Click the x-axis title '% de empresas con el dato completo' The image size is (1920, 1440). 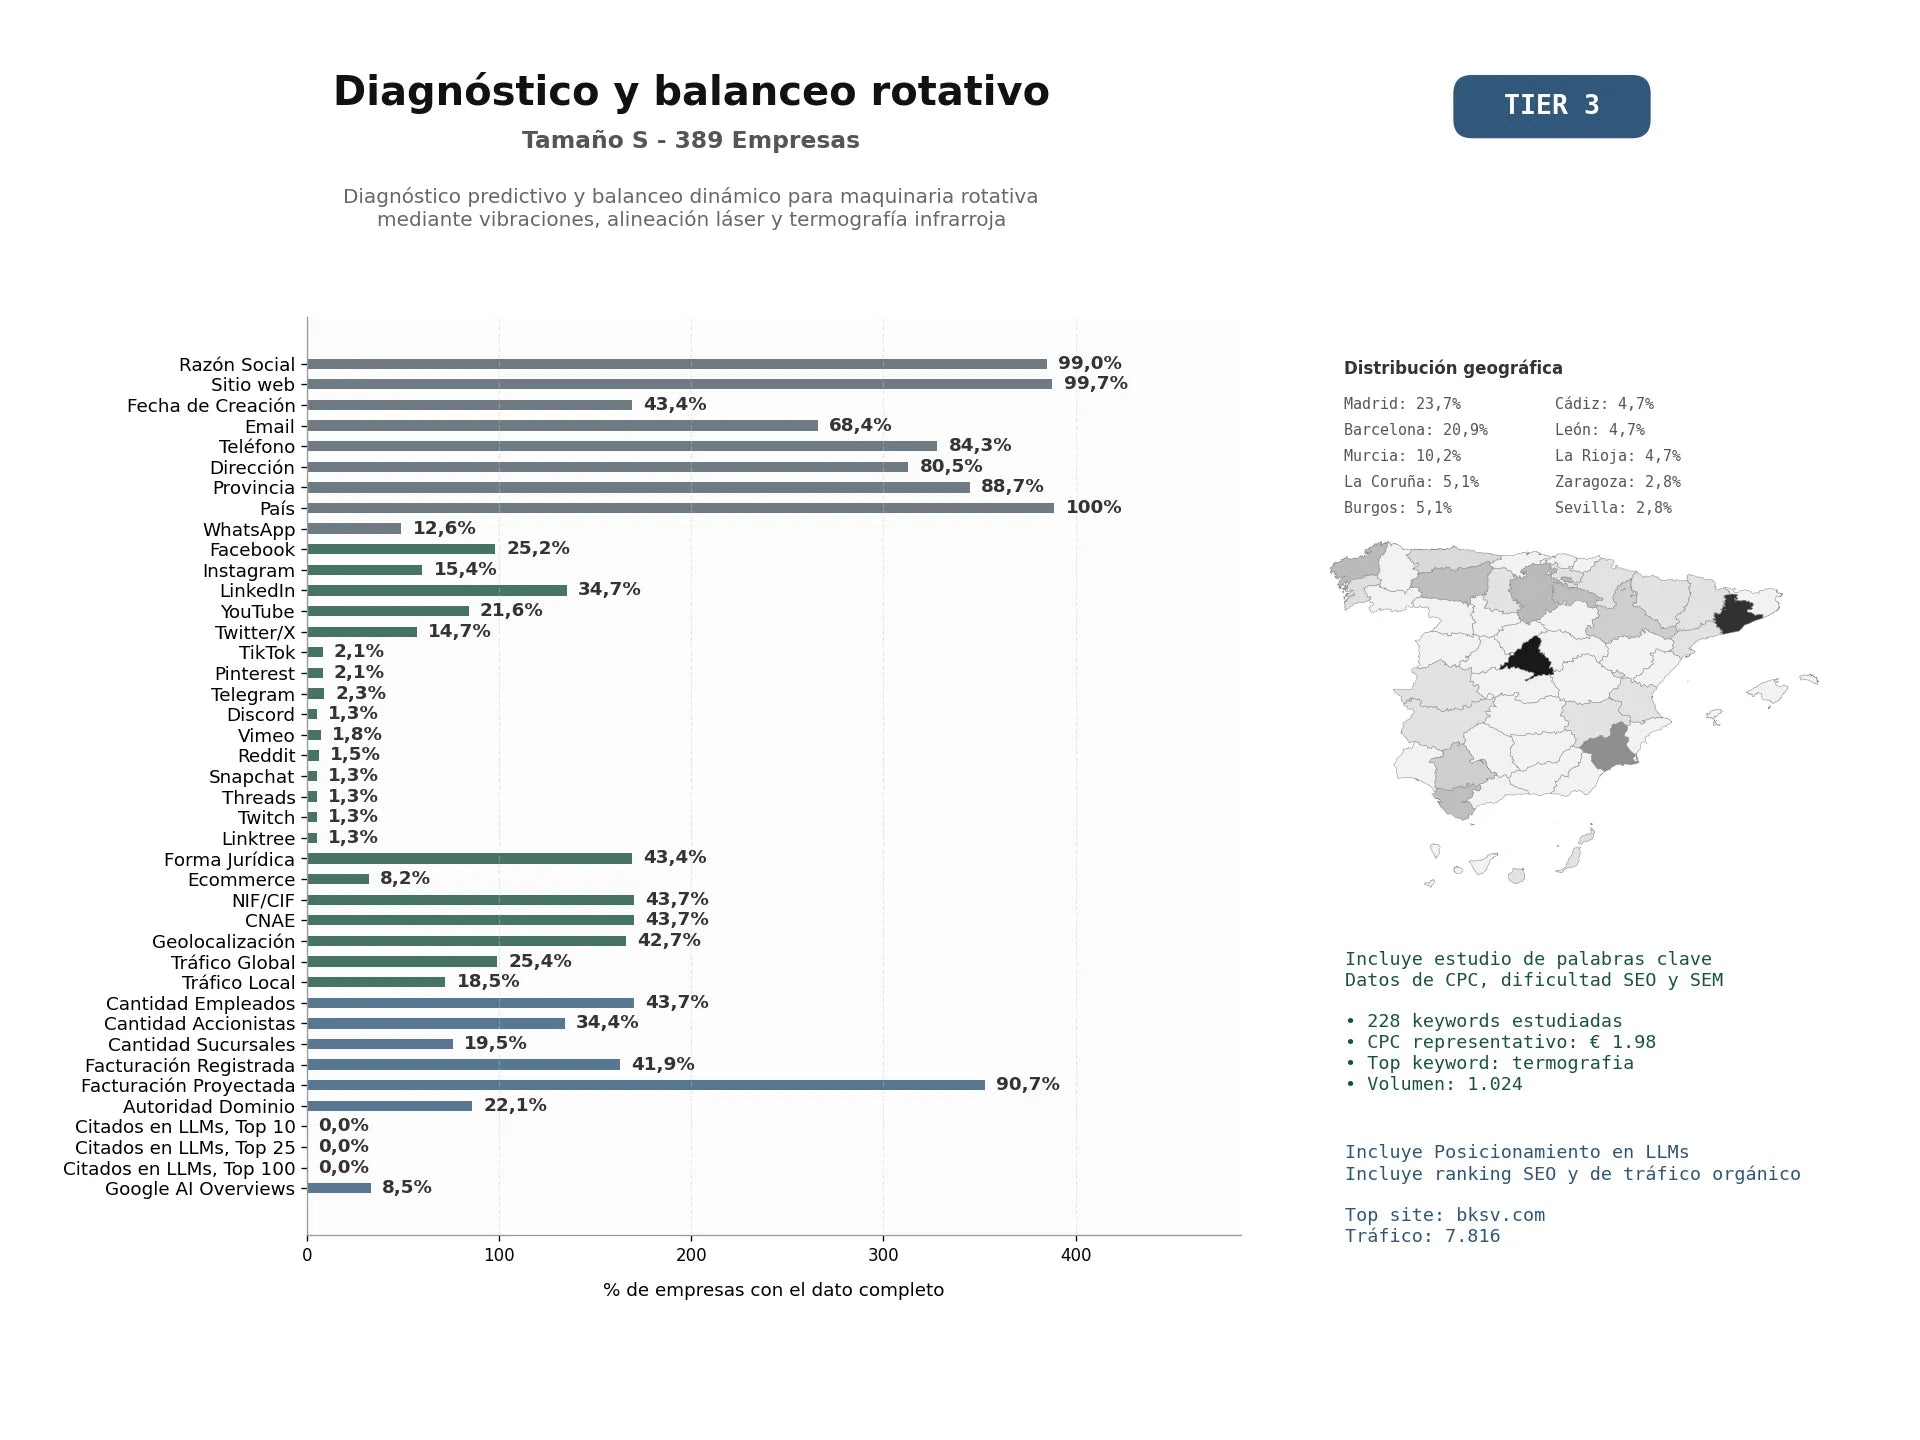point(773,1290)
